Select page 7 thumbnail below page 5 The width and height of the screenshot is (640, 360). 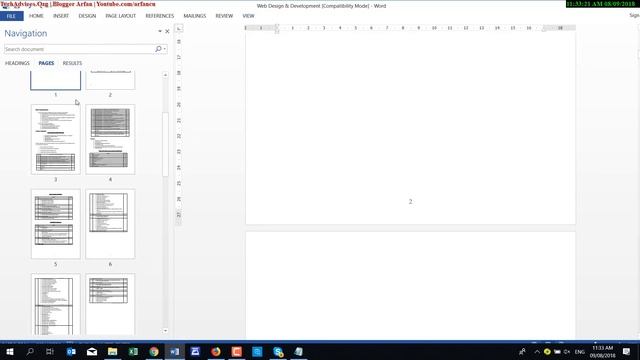56,304
